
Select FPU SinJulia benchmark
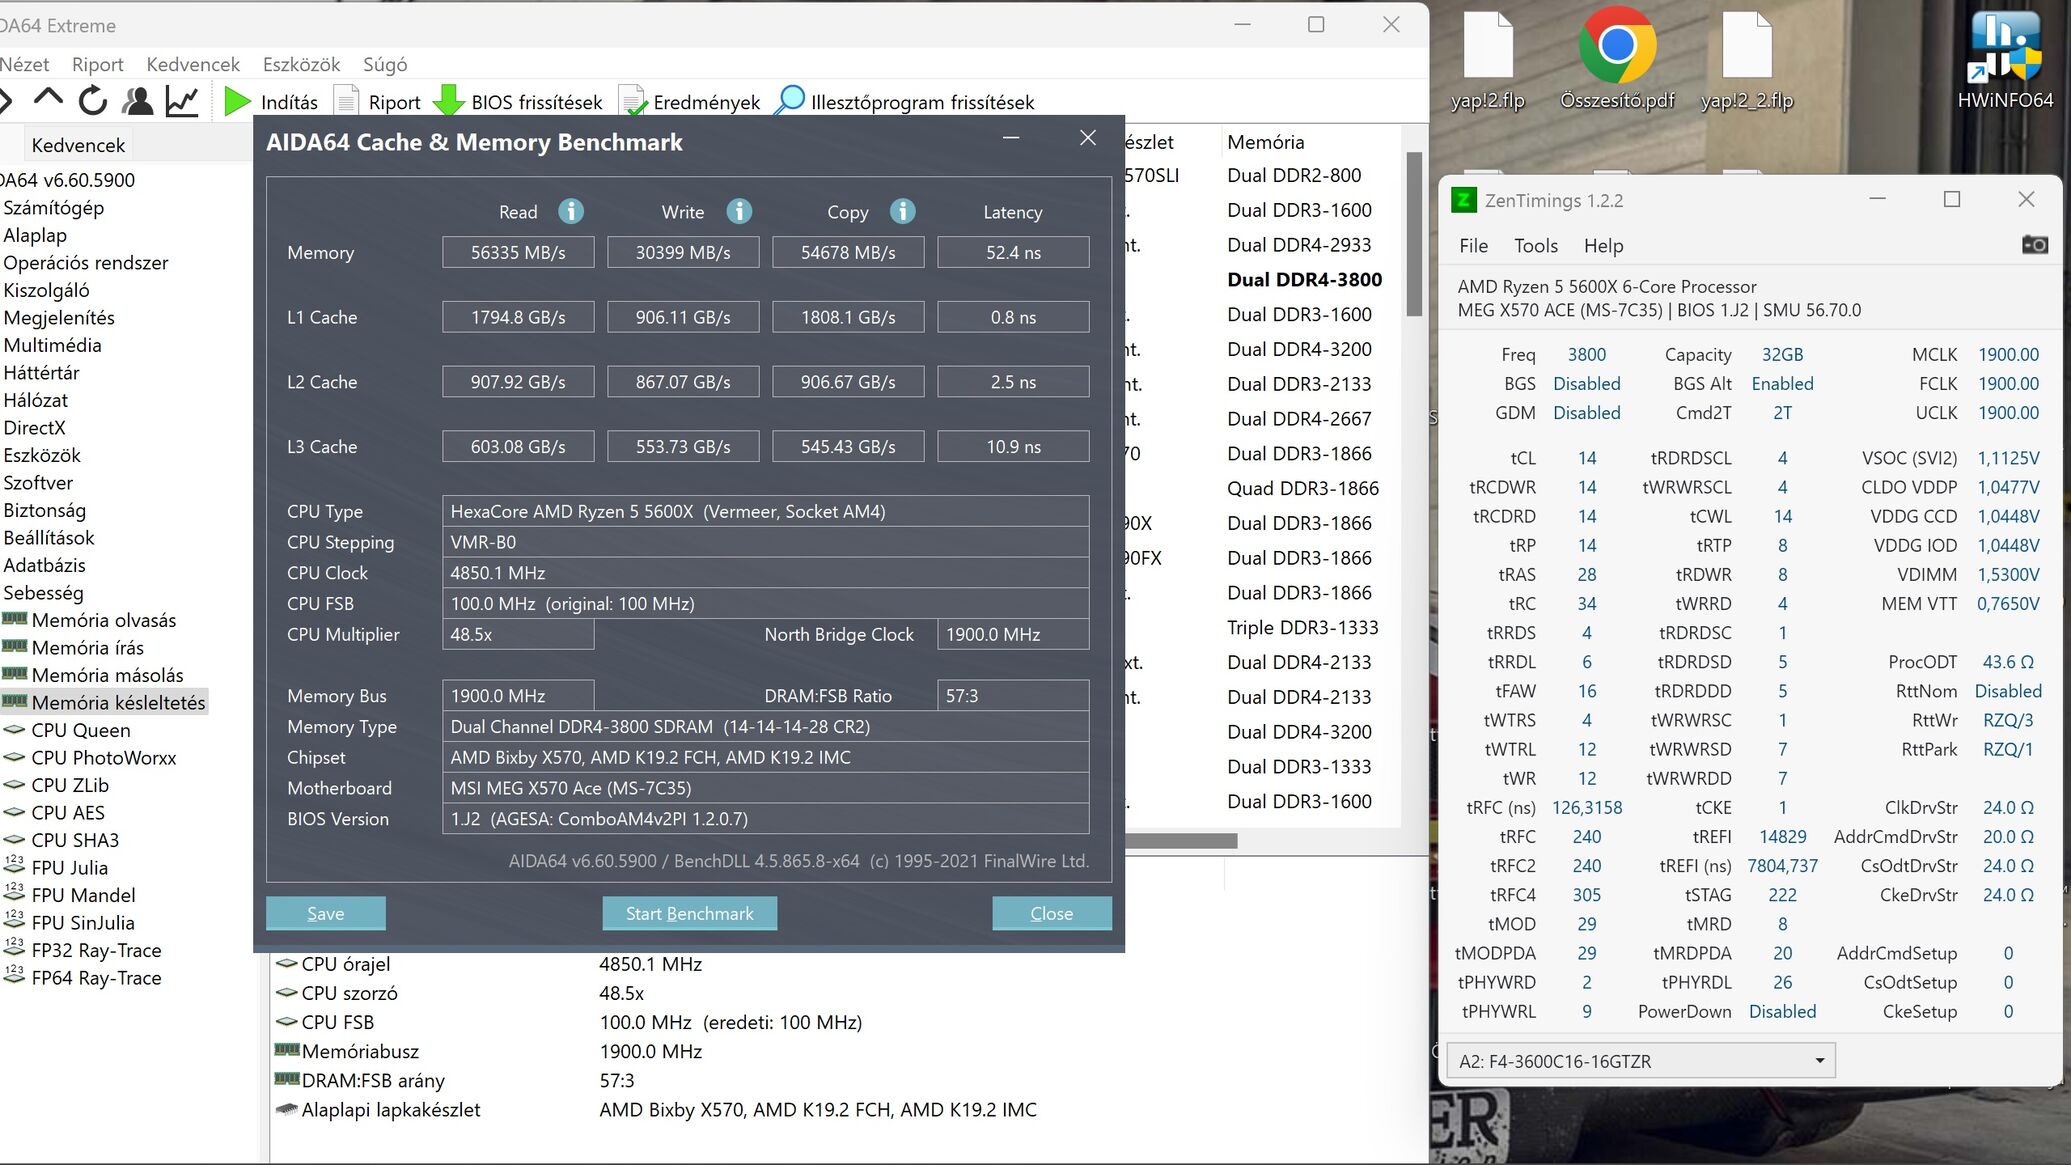82,923
